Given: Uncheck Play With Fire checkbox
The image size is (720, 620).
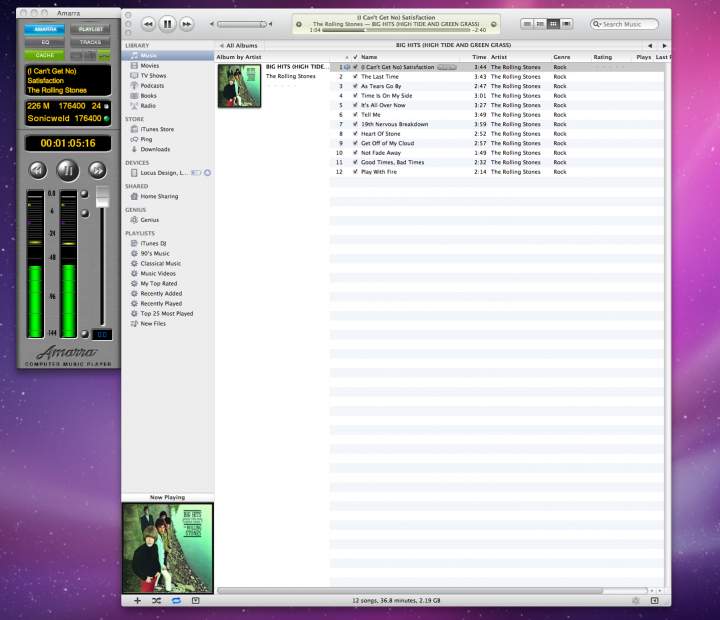Looking at the screenshot, I should 355,172.
